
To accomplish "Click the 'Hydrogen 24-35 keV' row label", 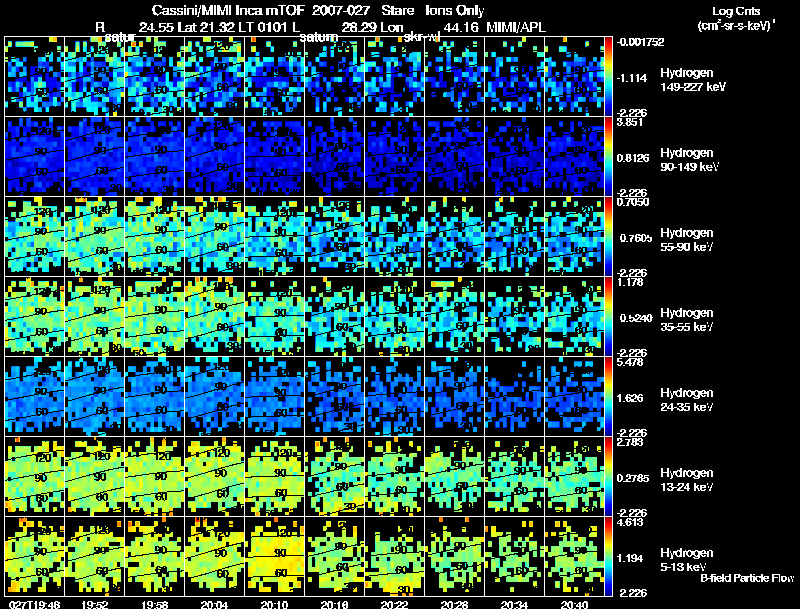I will (x=687, y=400).
